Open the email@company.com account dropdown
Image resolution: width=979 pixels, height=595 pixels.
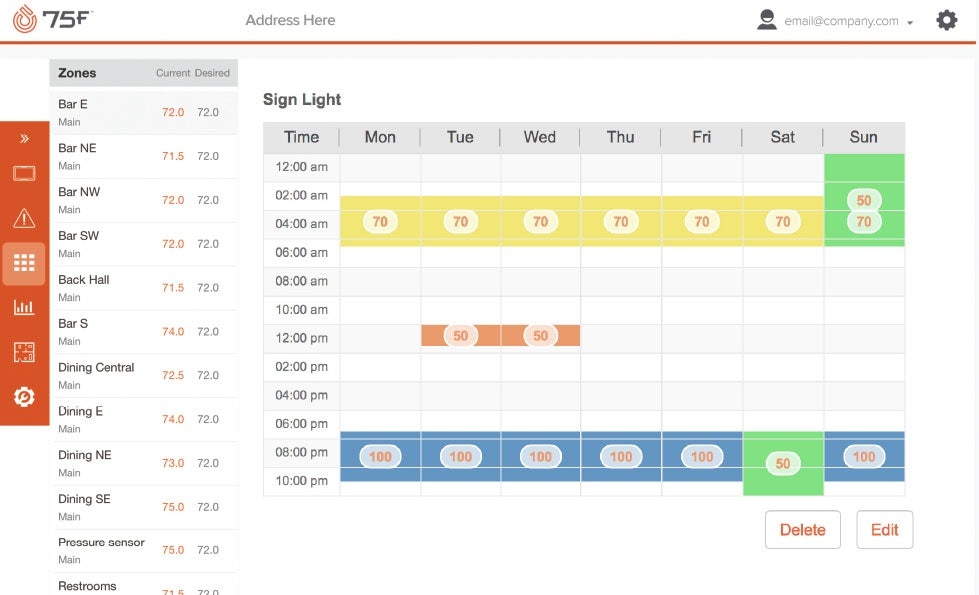point(848,21)
